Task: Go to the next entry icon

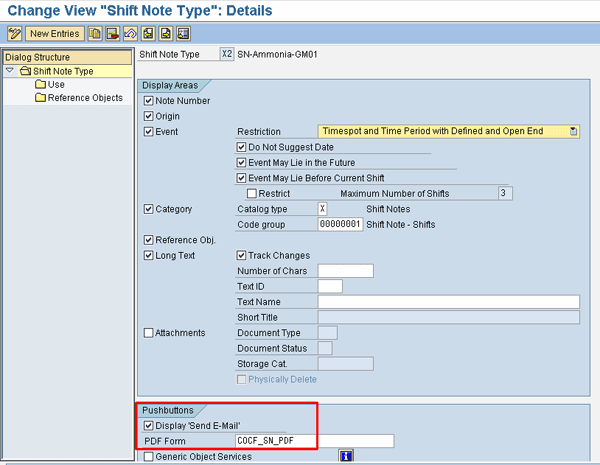Action: coord(165,33)
